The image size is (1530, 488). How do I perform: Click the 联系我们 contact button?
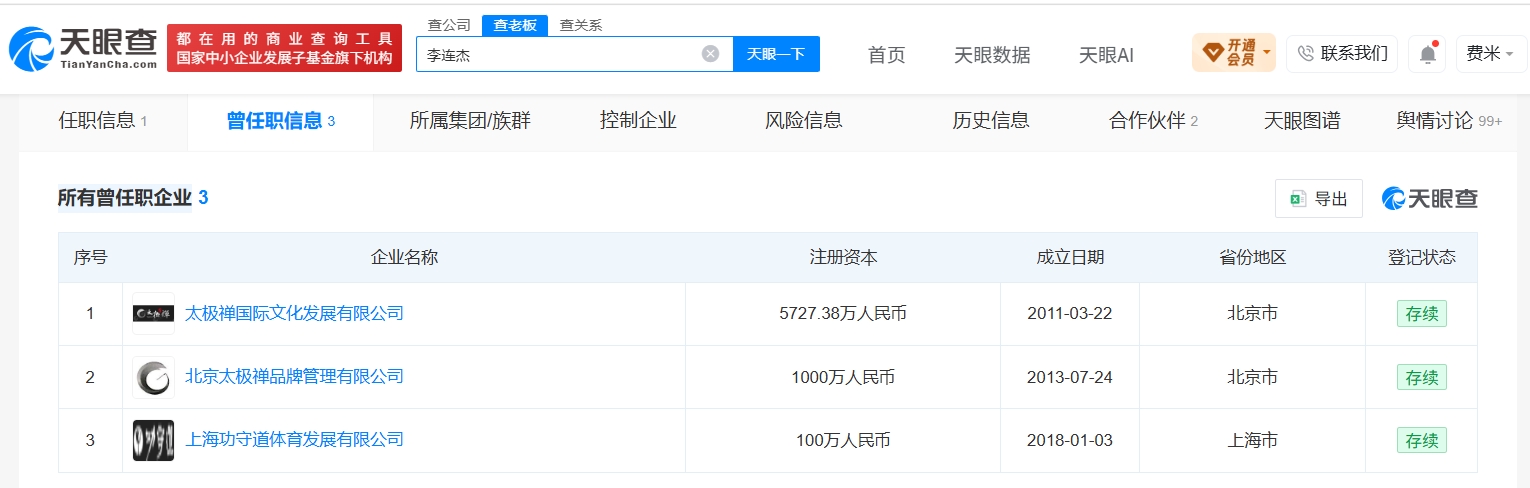click(x=1342, y=53)
